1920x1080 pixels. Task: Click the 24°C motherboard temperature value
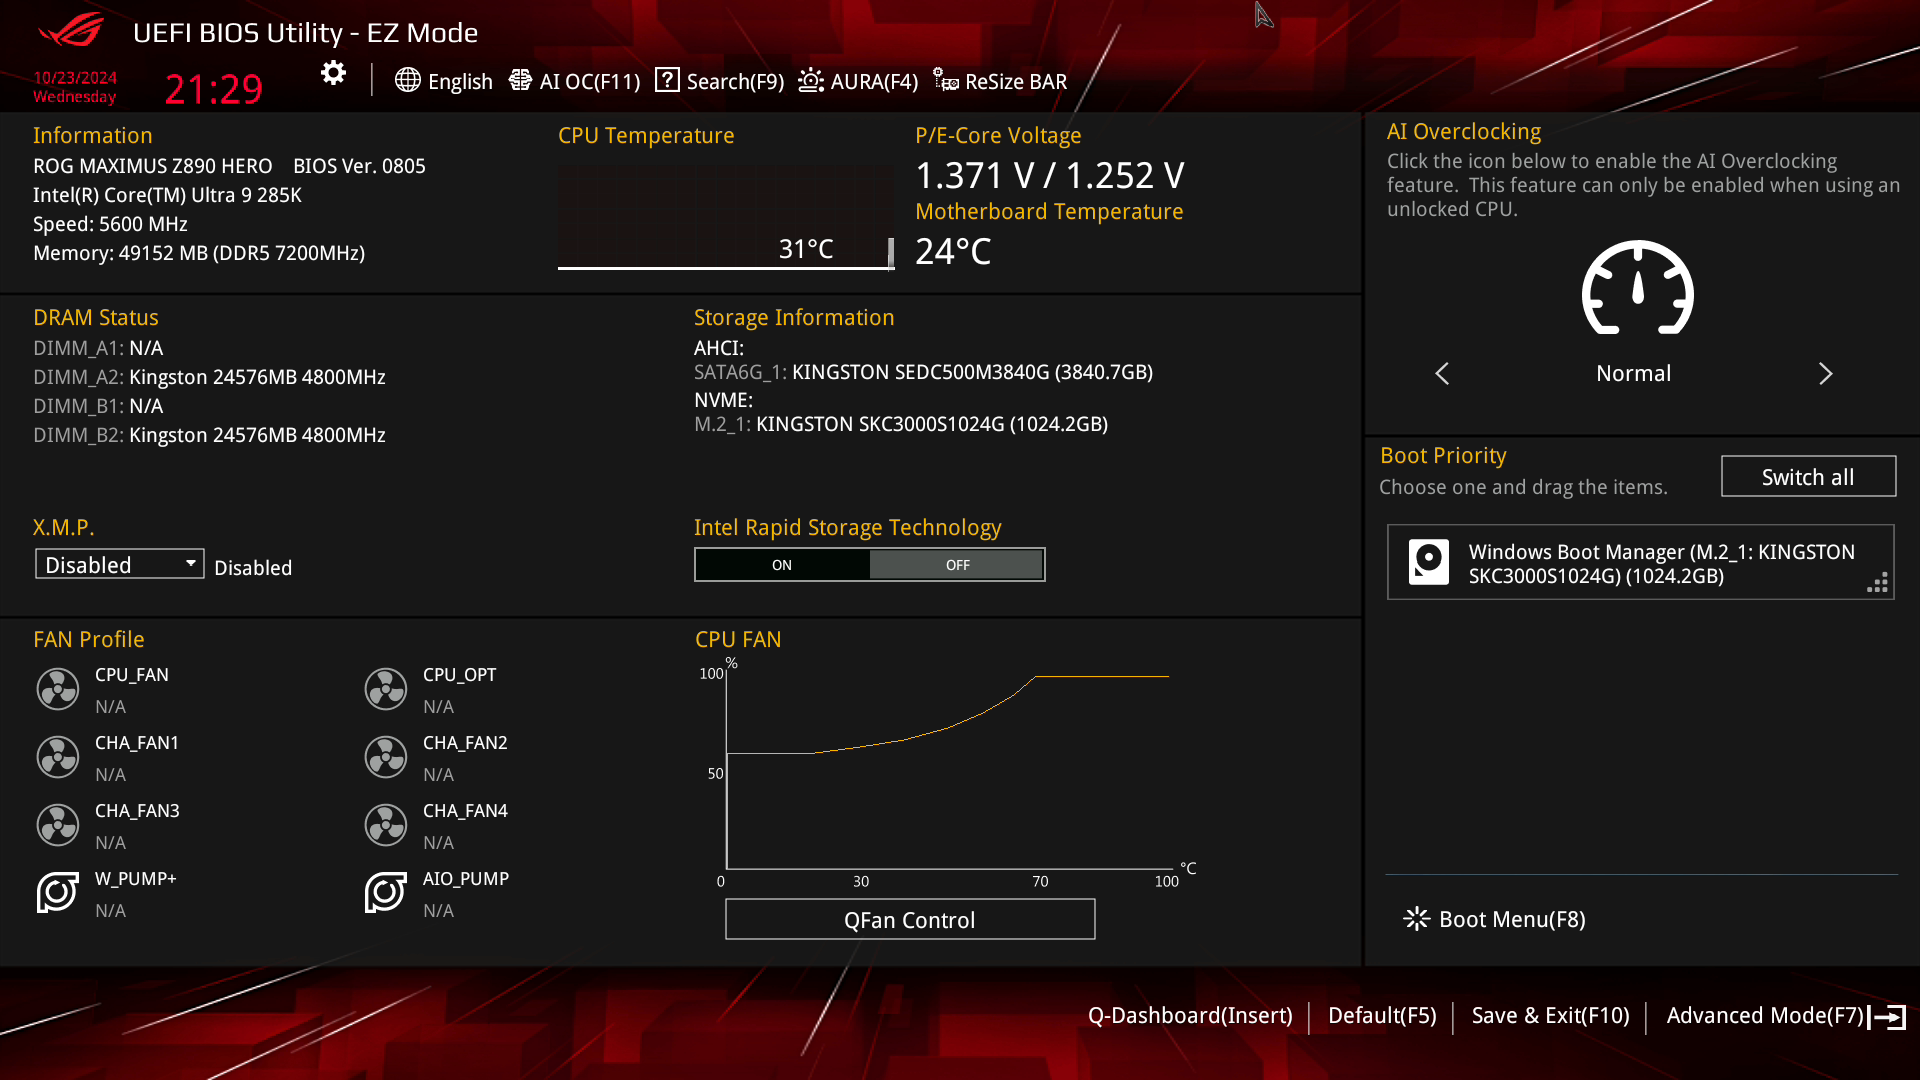pyautogui.click(x=953, y=251)
